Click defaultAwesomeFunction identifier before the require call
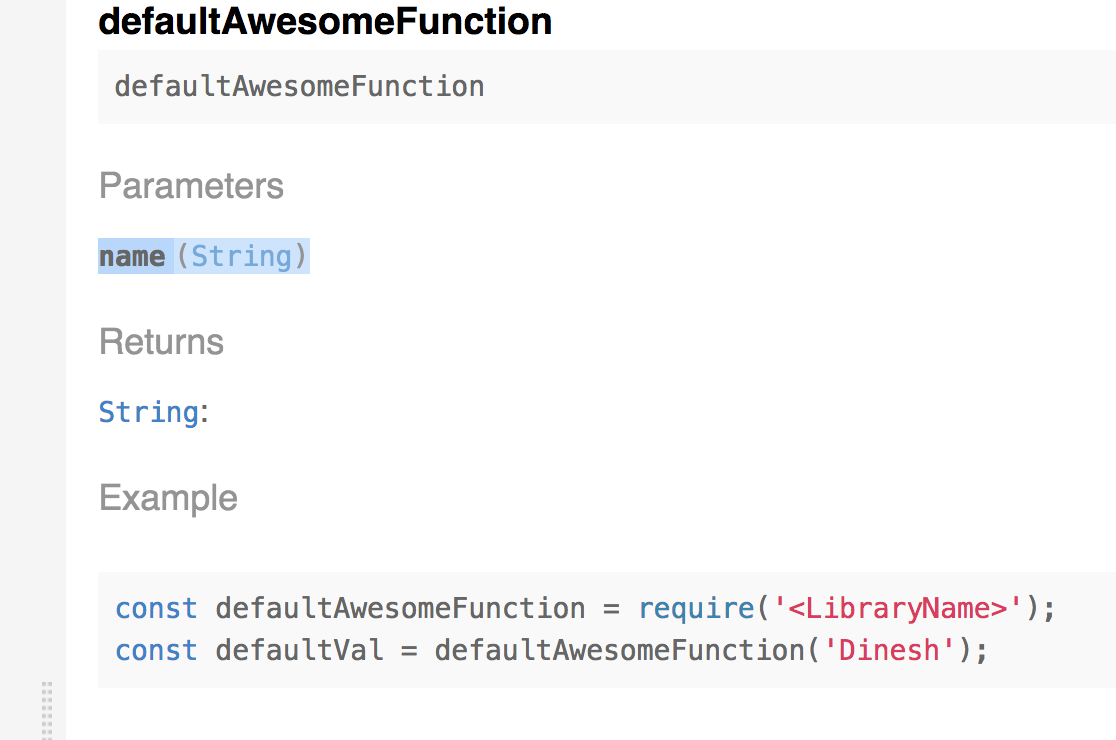 pos(401,608)
